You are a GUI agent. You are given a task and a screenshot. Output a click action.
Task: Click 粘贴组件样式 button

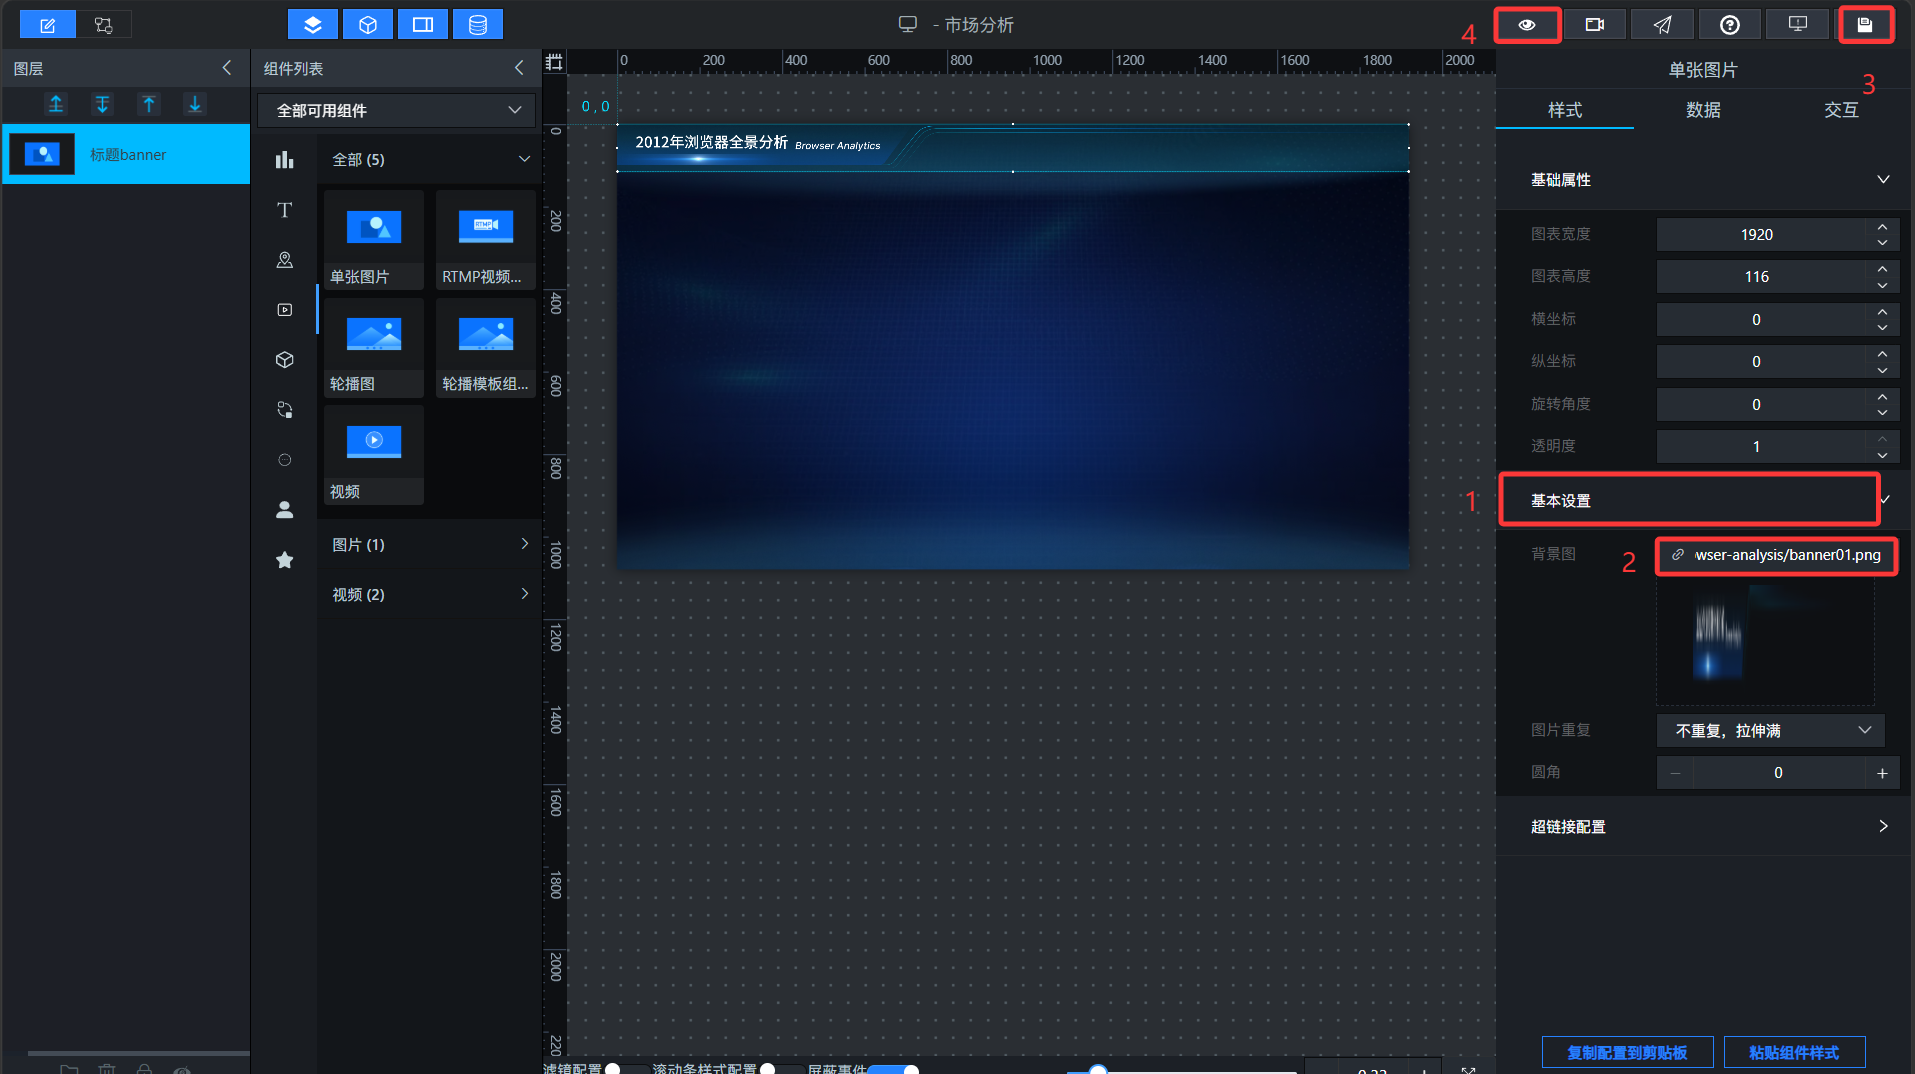click(x=1794, y=1052)
